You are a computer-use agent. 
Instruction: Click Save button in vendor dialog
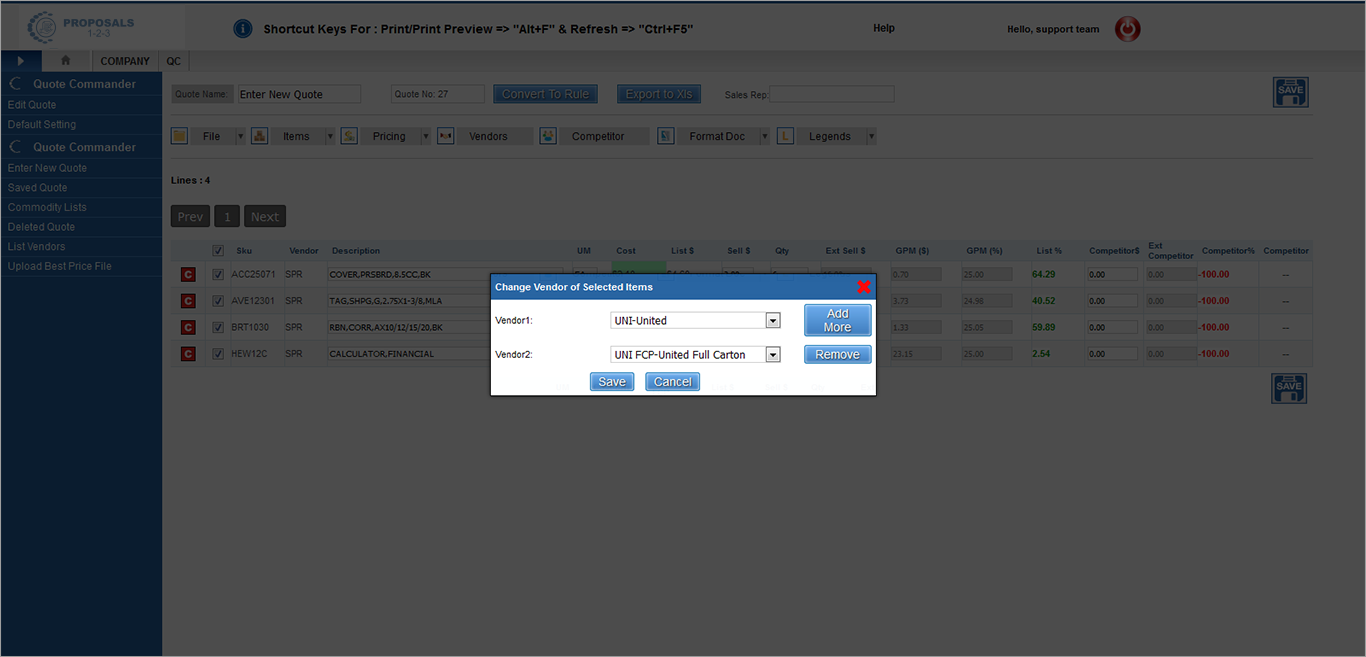tap(611, 382)
